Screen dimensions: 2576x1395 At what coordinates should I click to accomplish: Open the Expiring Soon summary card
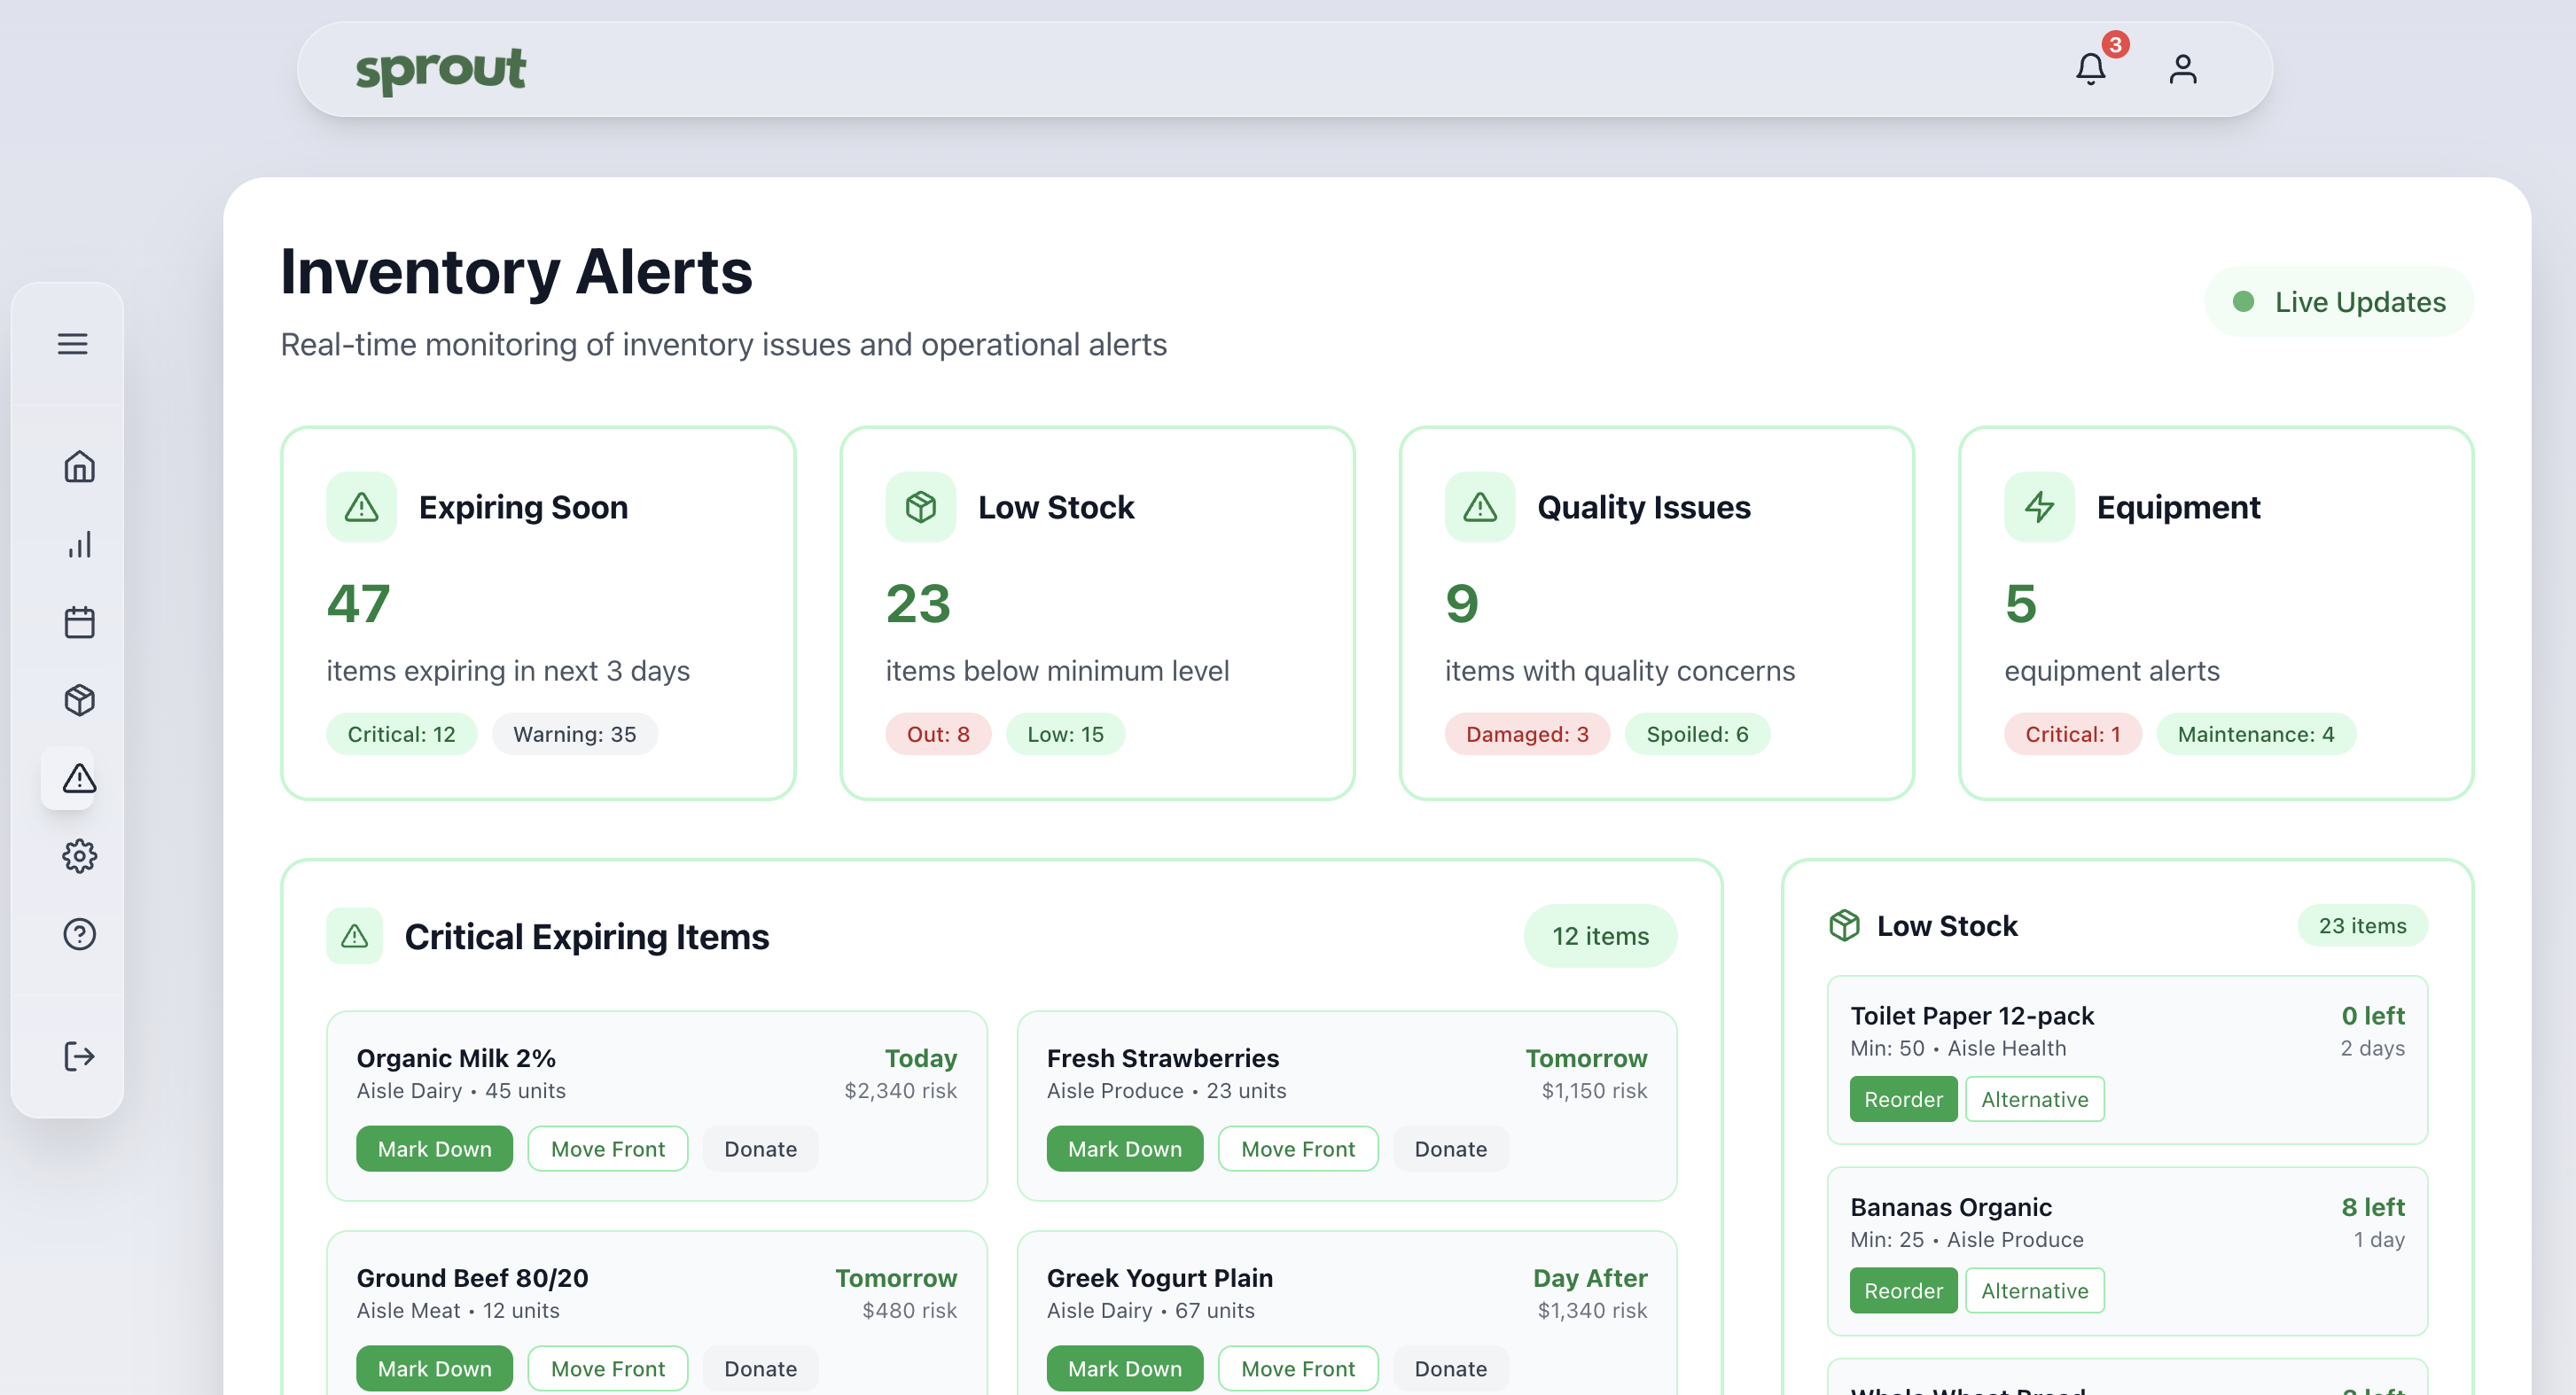pyautogui.click(x=538, y=612)
